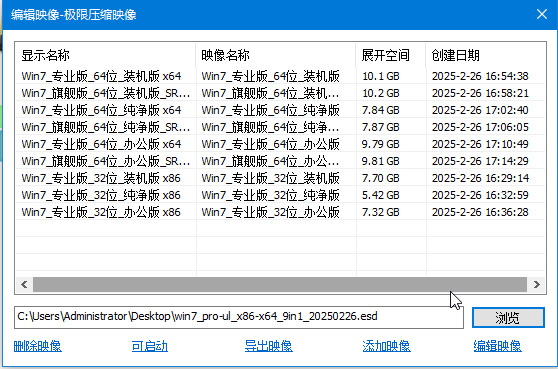This screenshot has width=558, height=369.
Task: Select row Win7_专业版_64位_装机版 x64
Action: point(280,76)
